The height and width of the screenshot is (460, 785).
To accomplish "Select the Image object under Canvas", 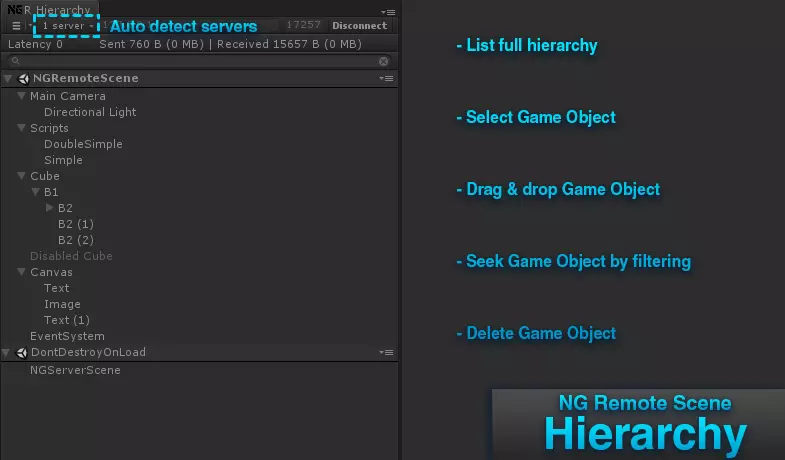I will point(62,304).
